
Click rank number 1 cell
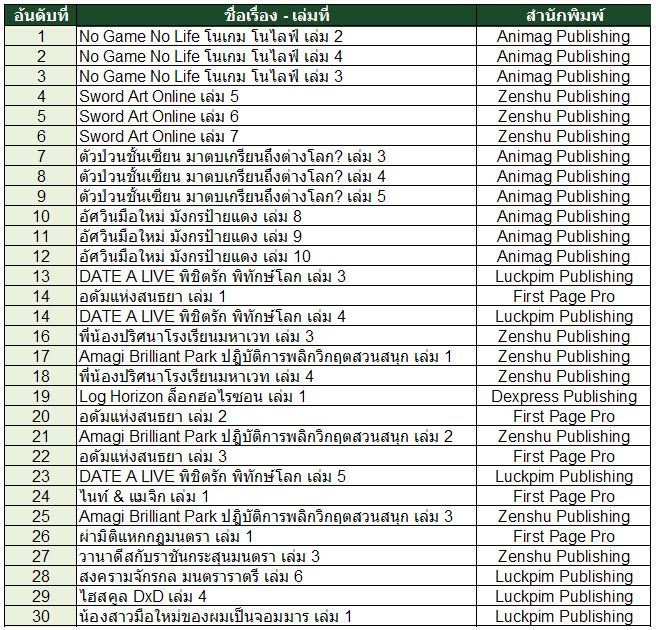[x=41, y=36]
